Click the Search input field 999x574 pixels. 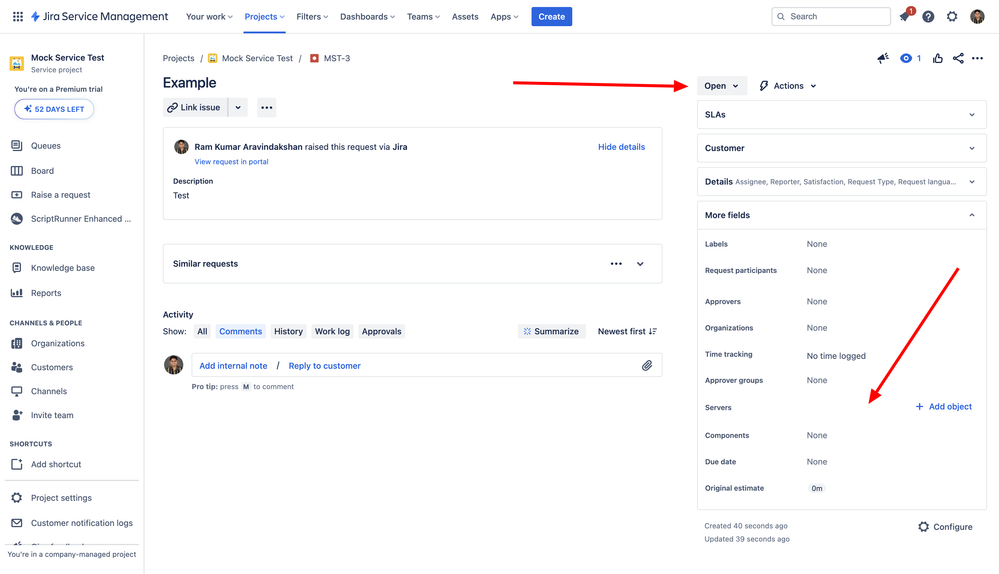[x=831, y=17]
